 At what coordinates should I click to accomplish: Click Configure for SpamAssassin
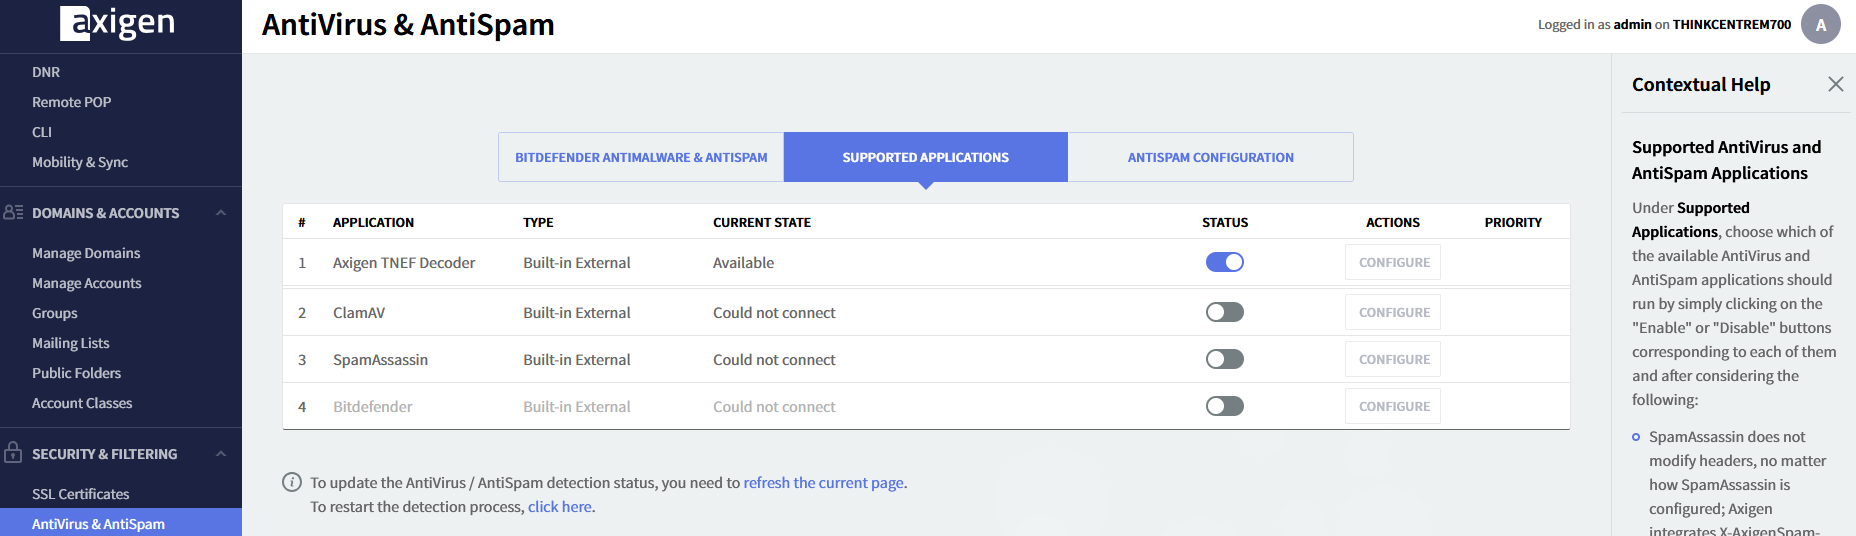tap(1393, 359)
